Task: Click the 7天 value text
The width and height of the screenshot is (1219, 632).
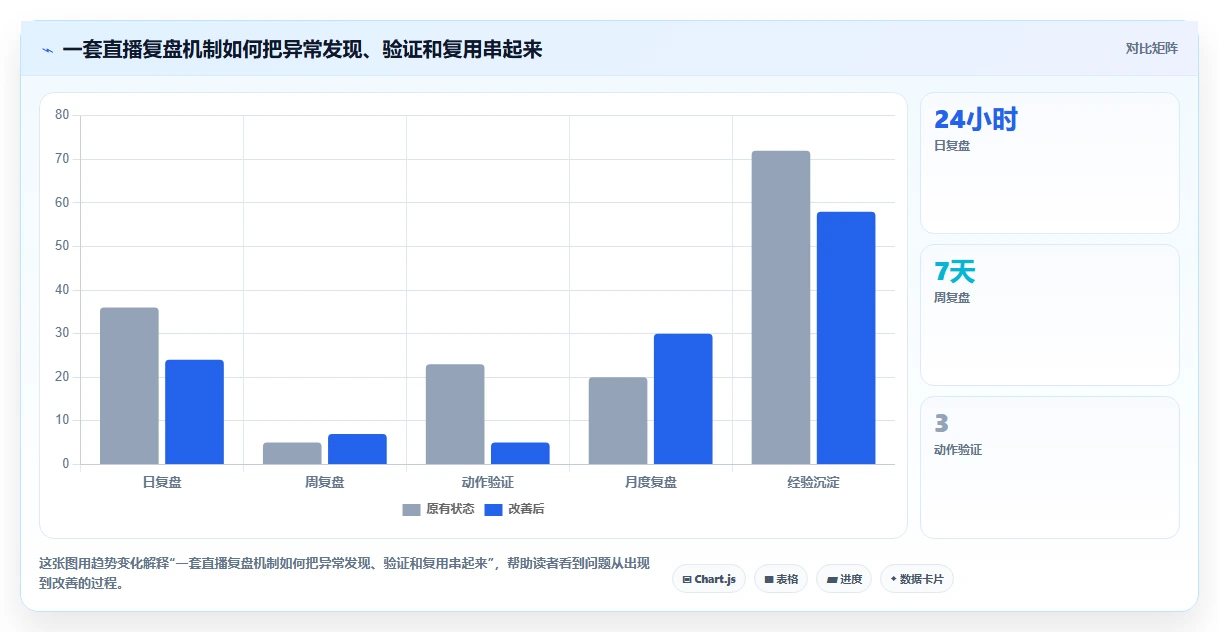Action: [954, 272]
